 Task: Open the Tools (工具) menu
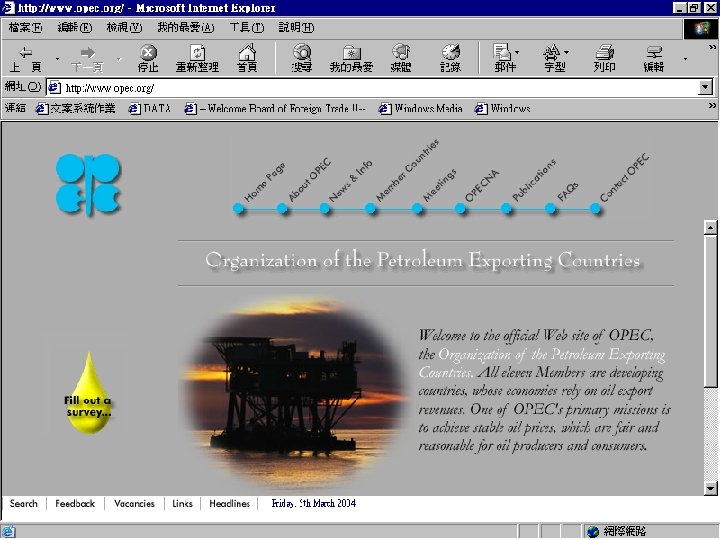pos(247,28)
